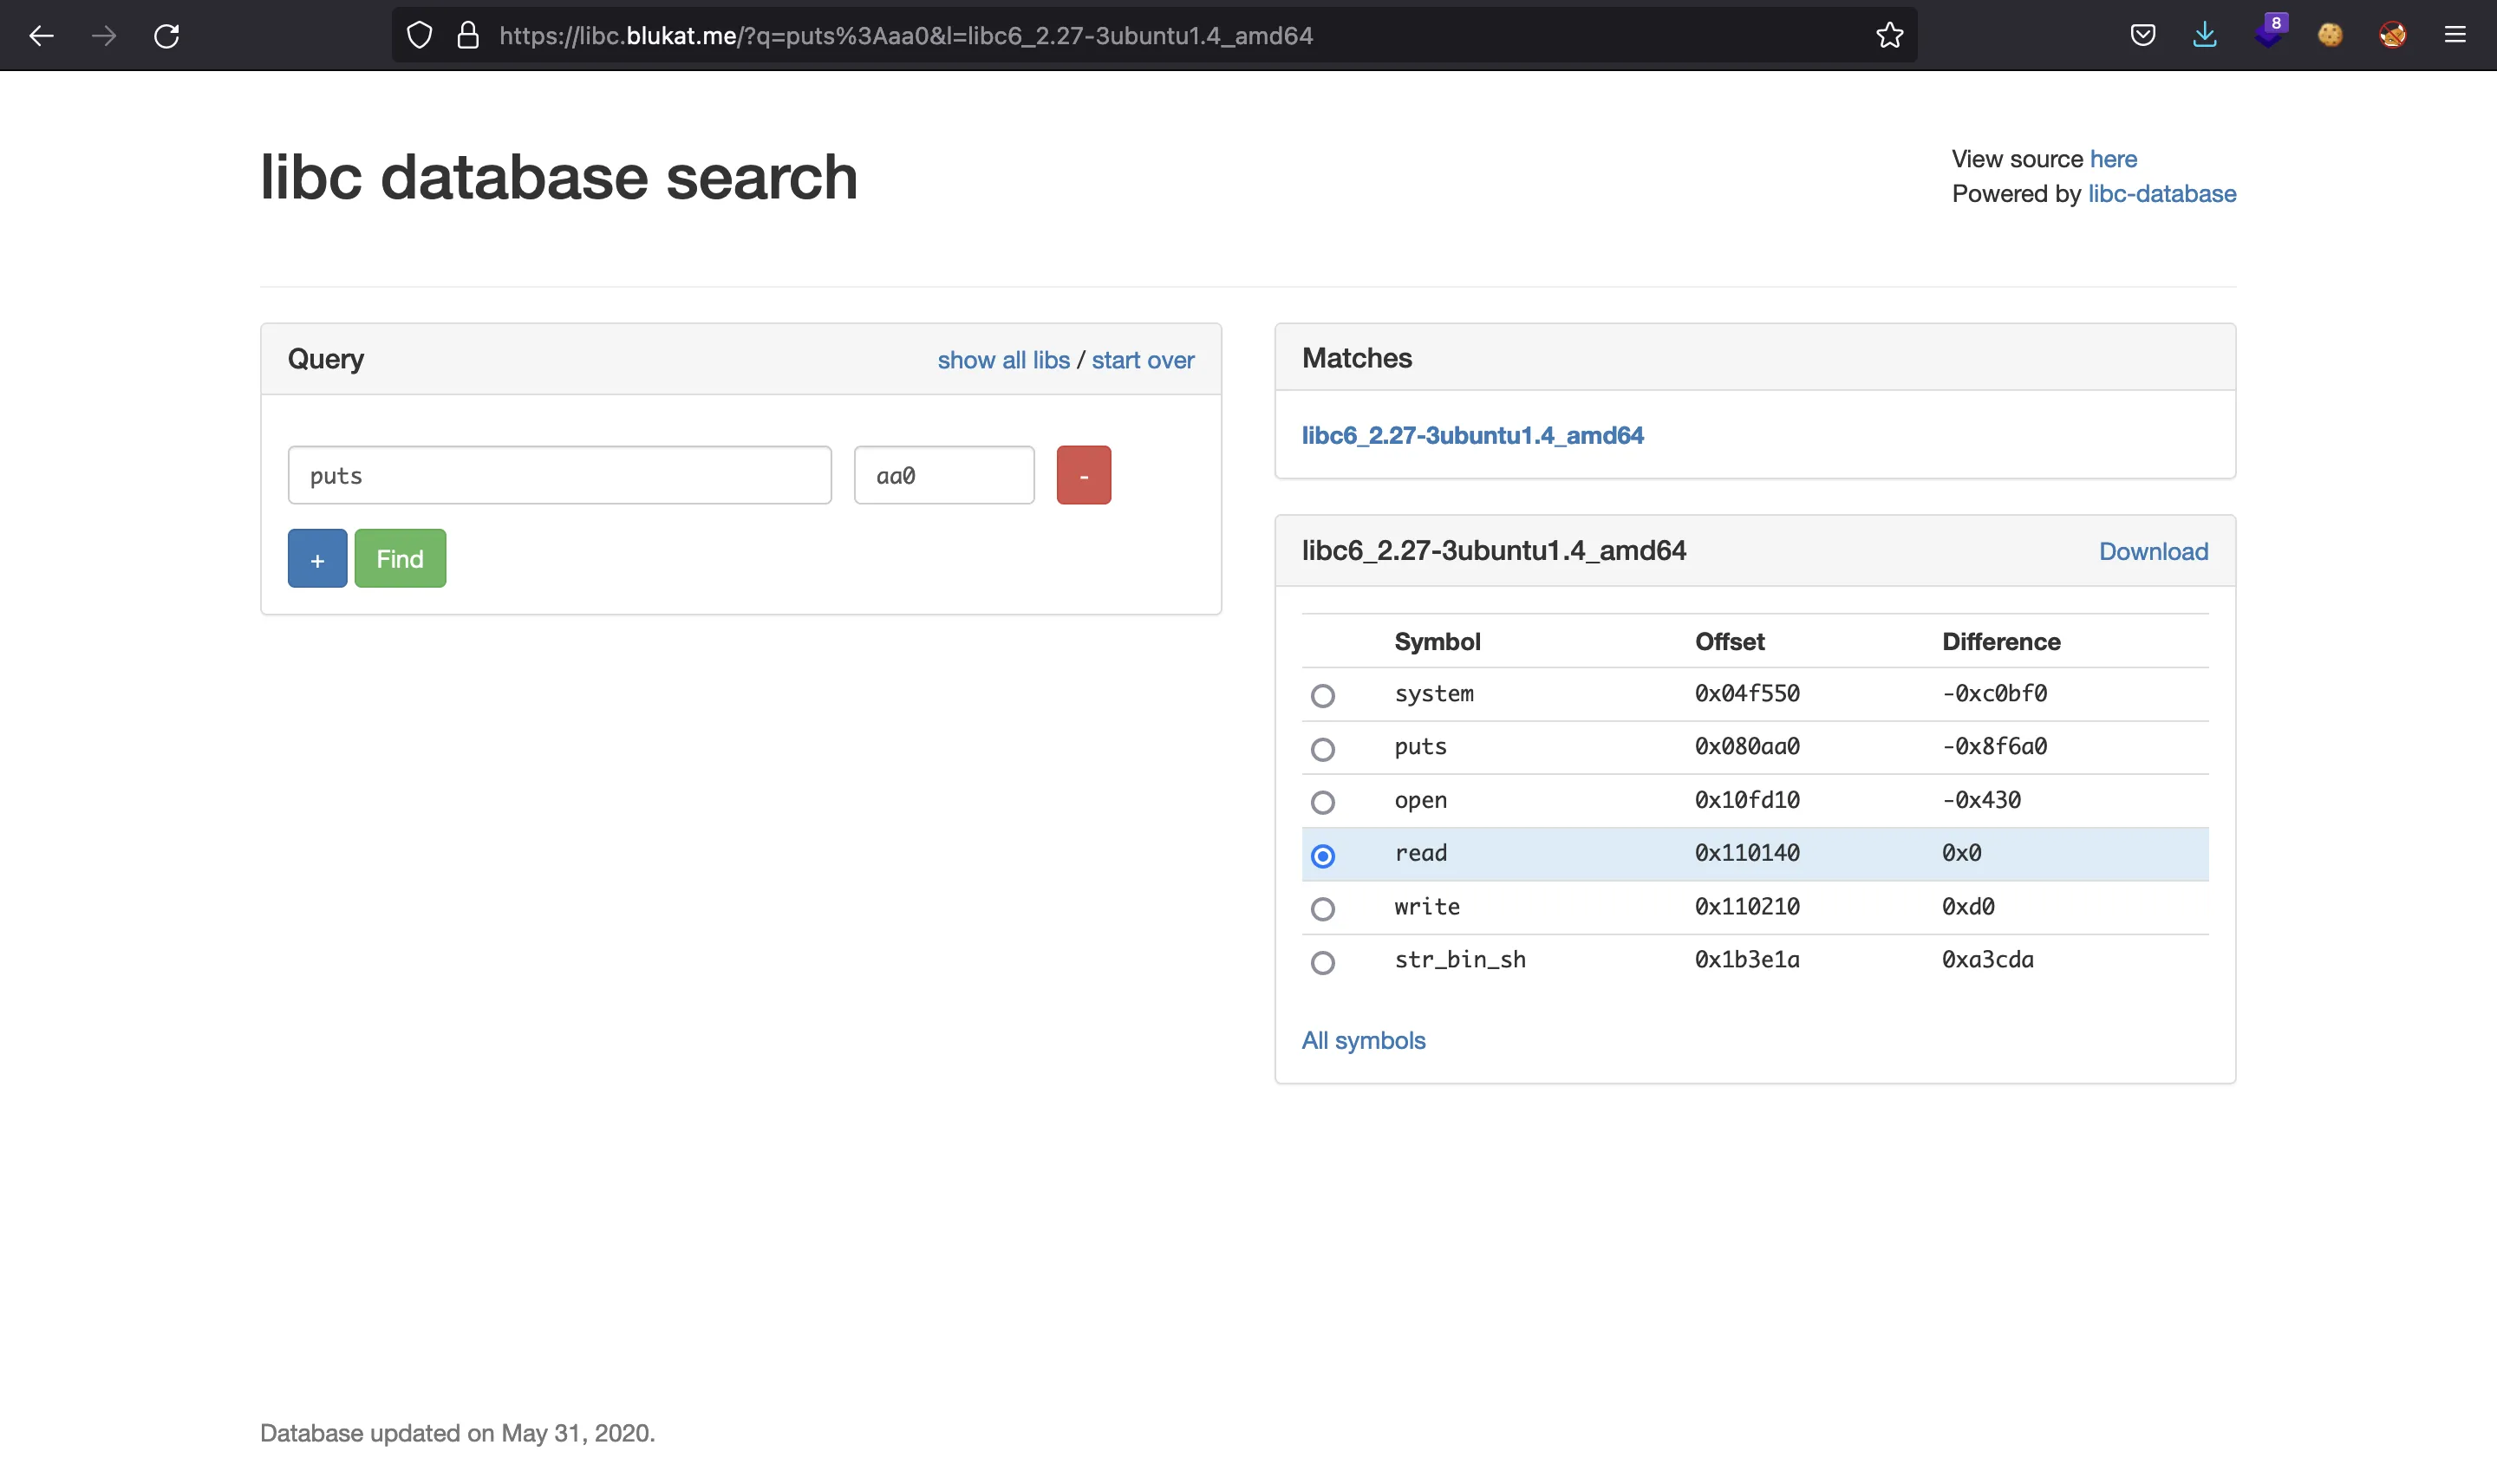The height and width of the screenshot is (1484, 2497).
Task: Click the red proxy extension icon
Action: [x=2392, y=36]
